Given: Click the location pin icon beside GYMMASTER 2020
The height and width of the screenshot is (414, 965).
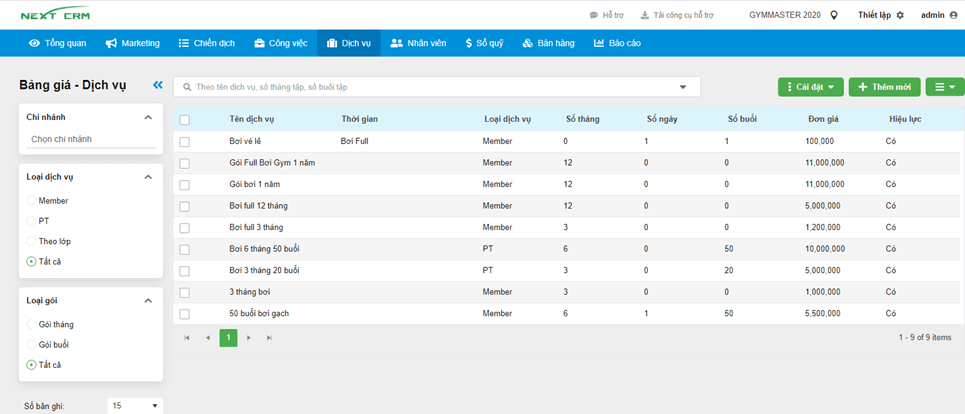Looking at the screenshot, I should (x=834, y=15).
